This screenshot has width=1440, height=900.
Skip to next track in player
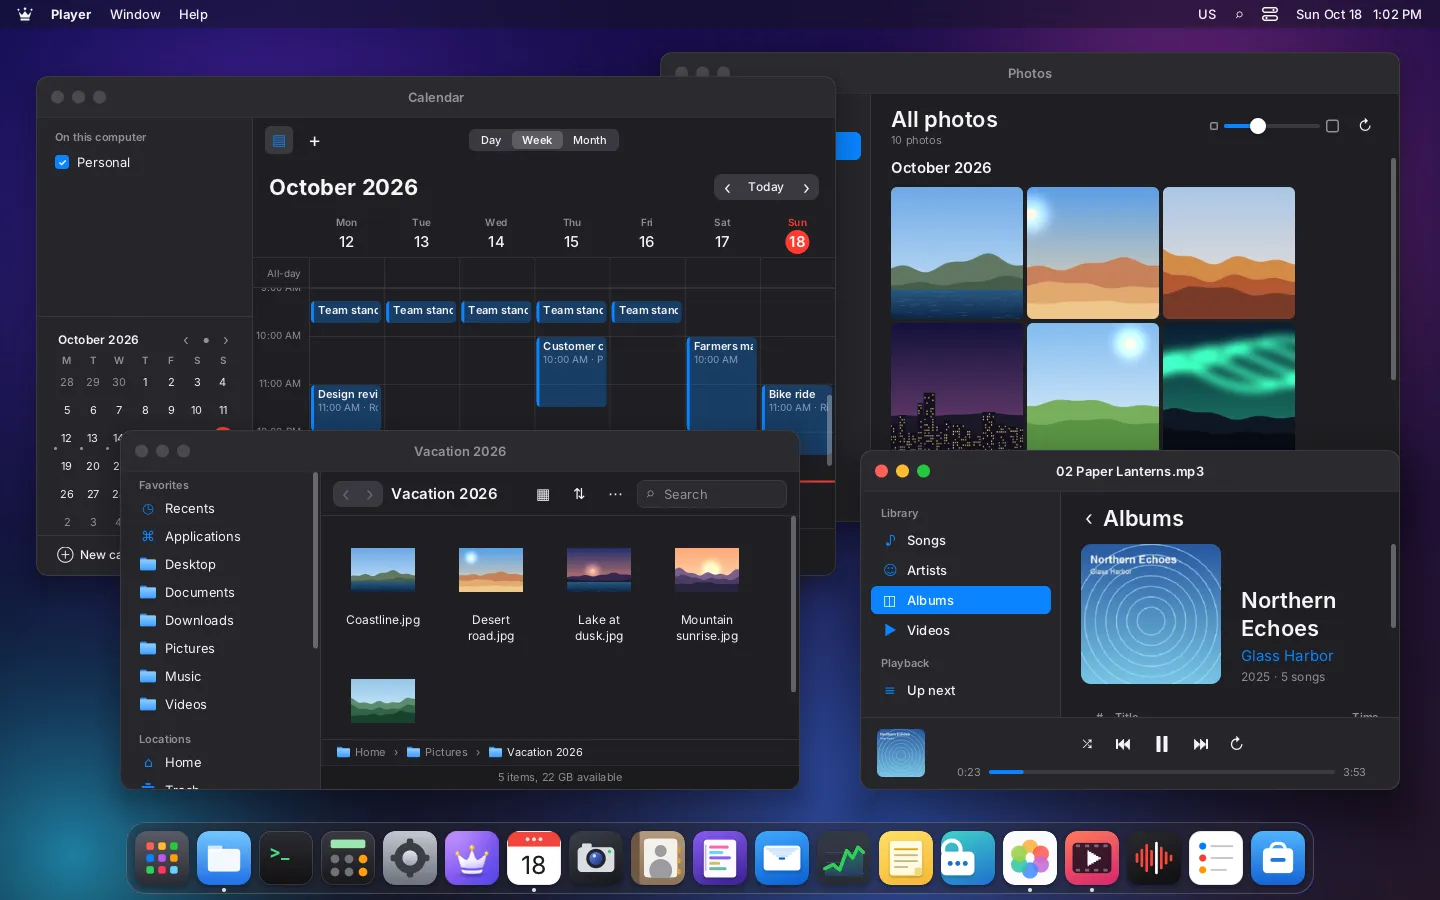pos(1201,744)
